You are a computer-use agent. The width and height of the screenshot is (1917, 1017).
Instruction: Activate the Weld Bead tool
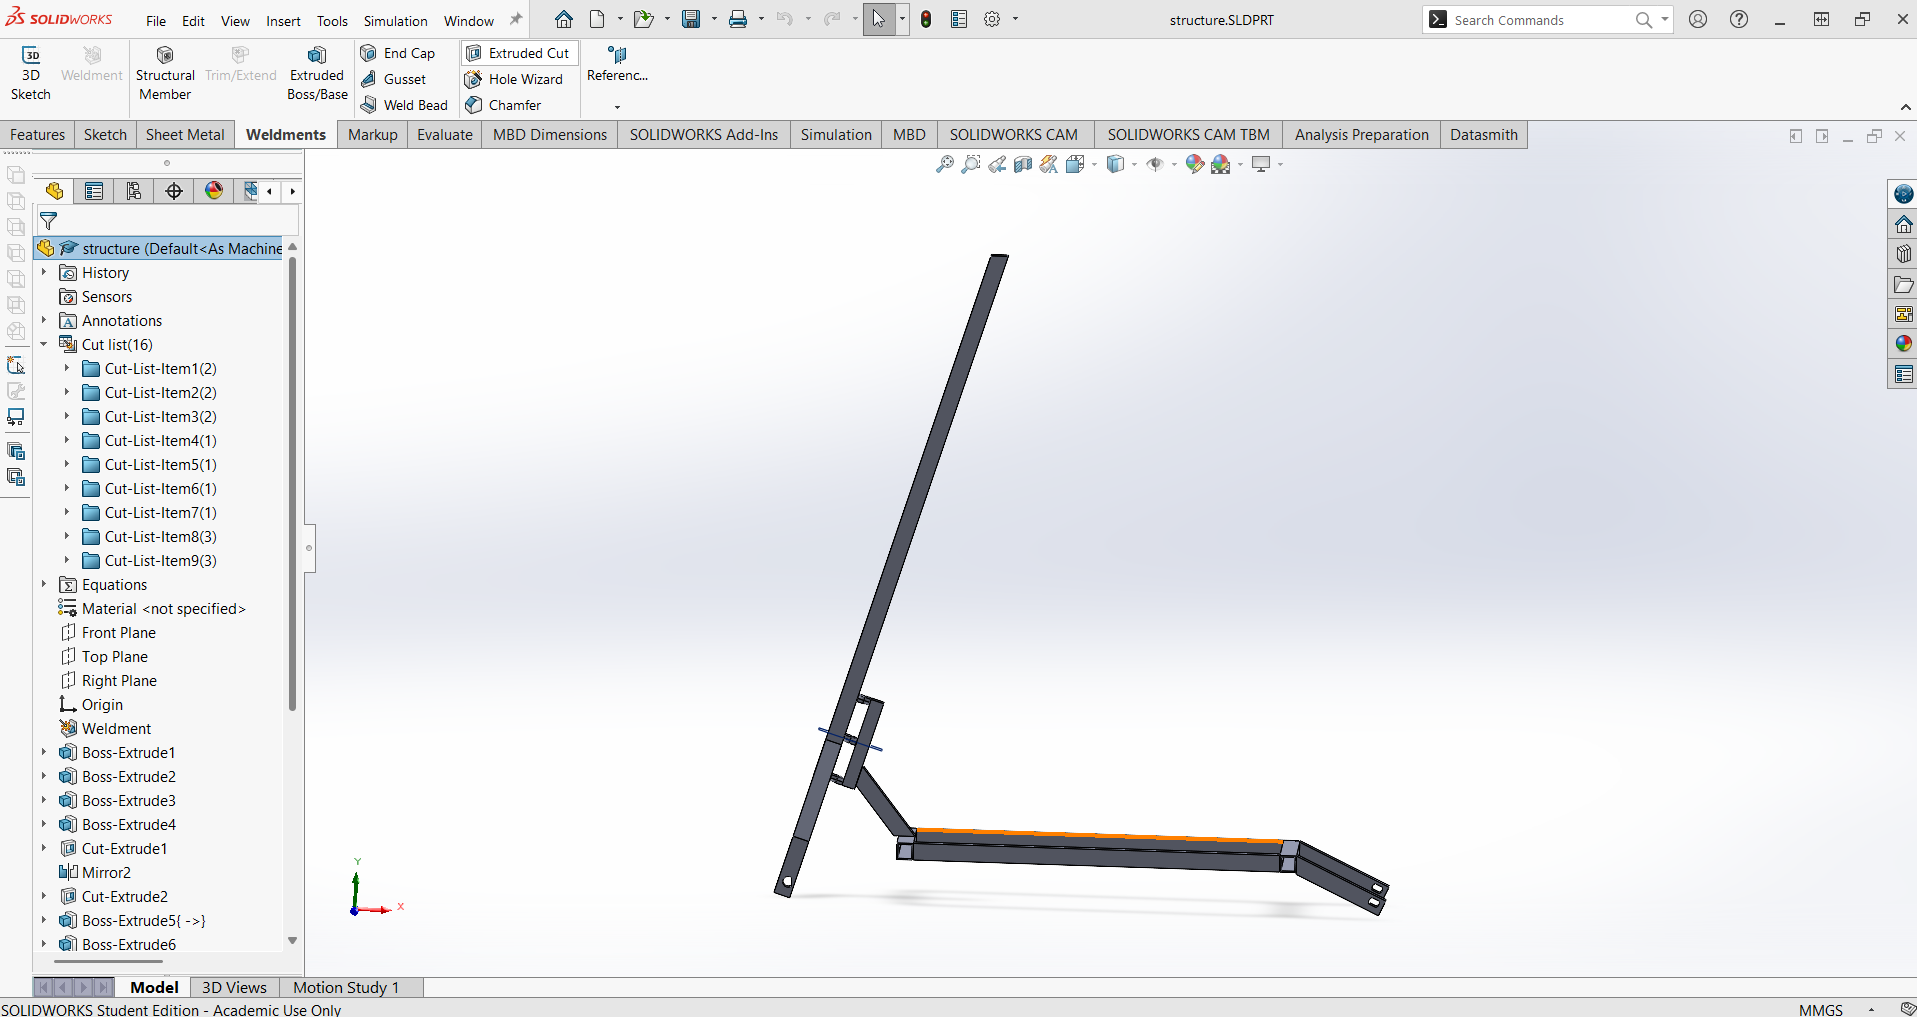pos(404,105)
